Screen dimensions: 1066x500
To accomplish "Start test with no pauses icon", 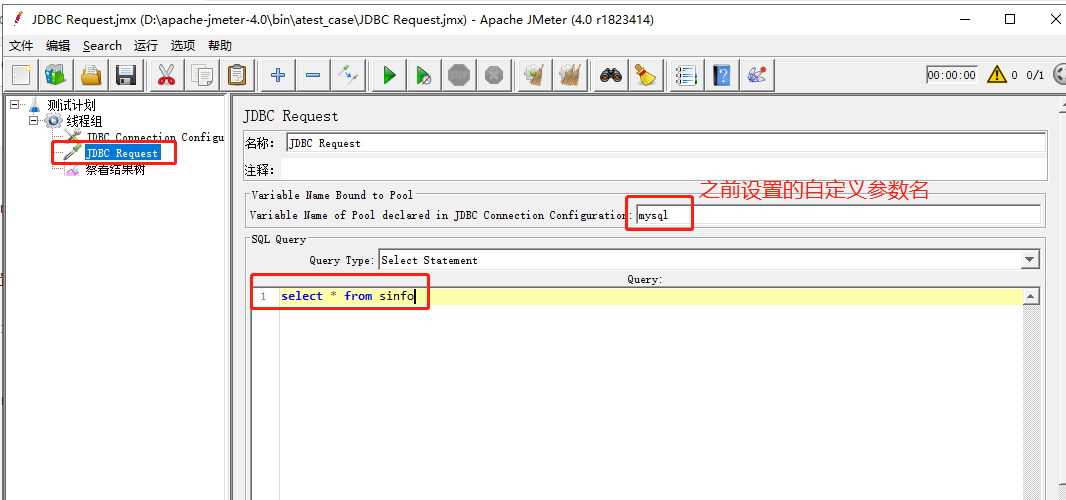I will (x=424, y=75).
